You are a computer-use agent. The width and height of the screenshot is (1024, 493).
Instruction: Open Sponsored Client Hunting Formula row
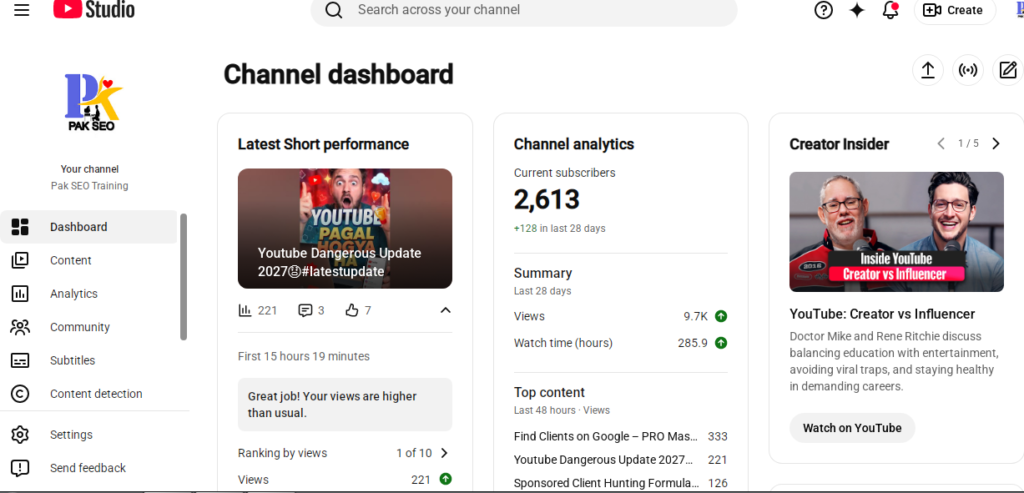point(620,483)
